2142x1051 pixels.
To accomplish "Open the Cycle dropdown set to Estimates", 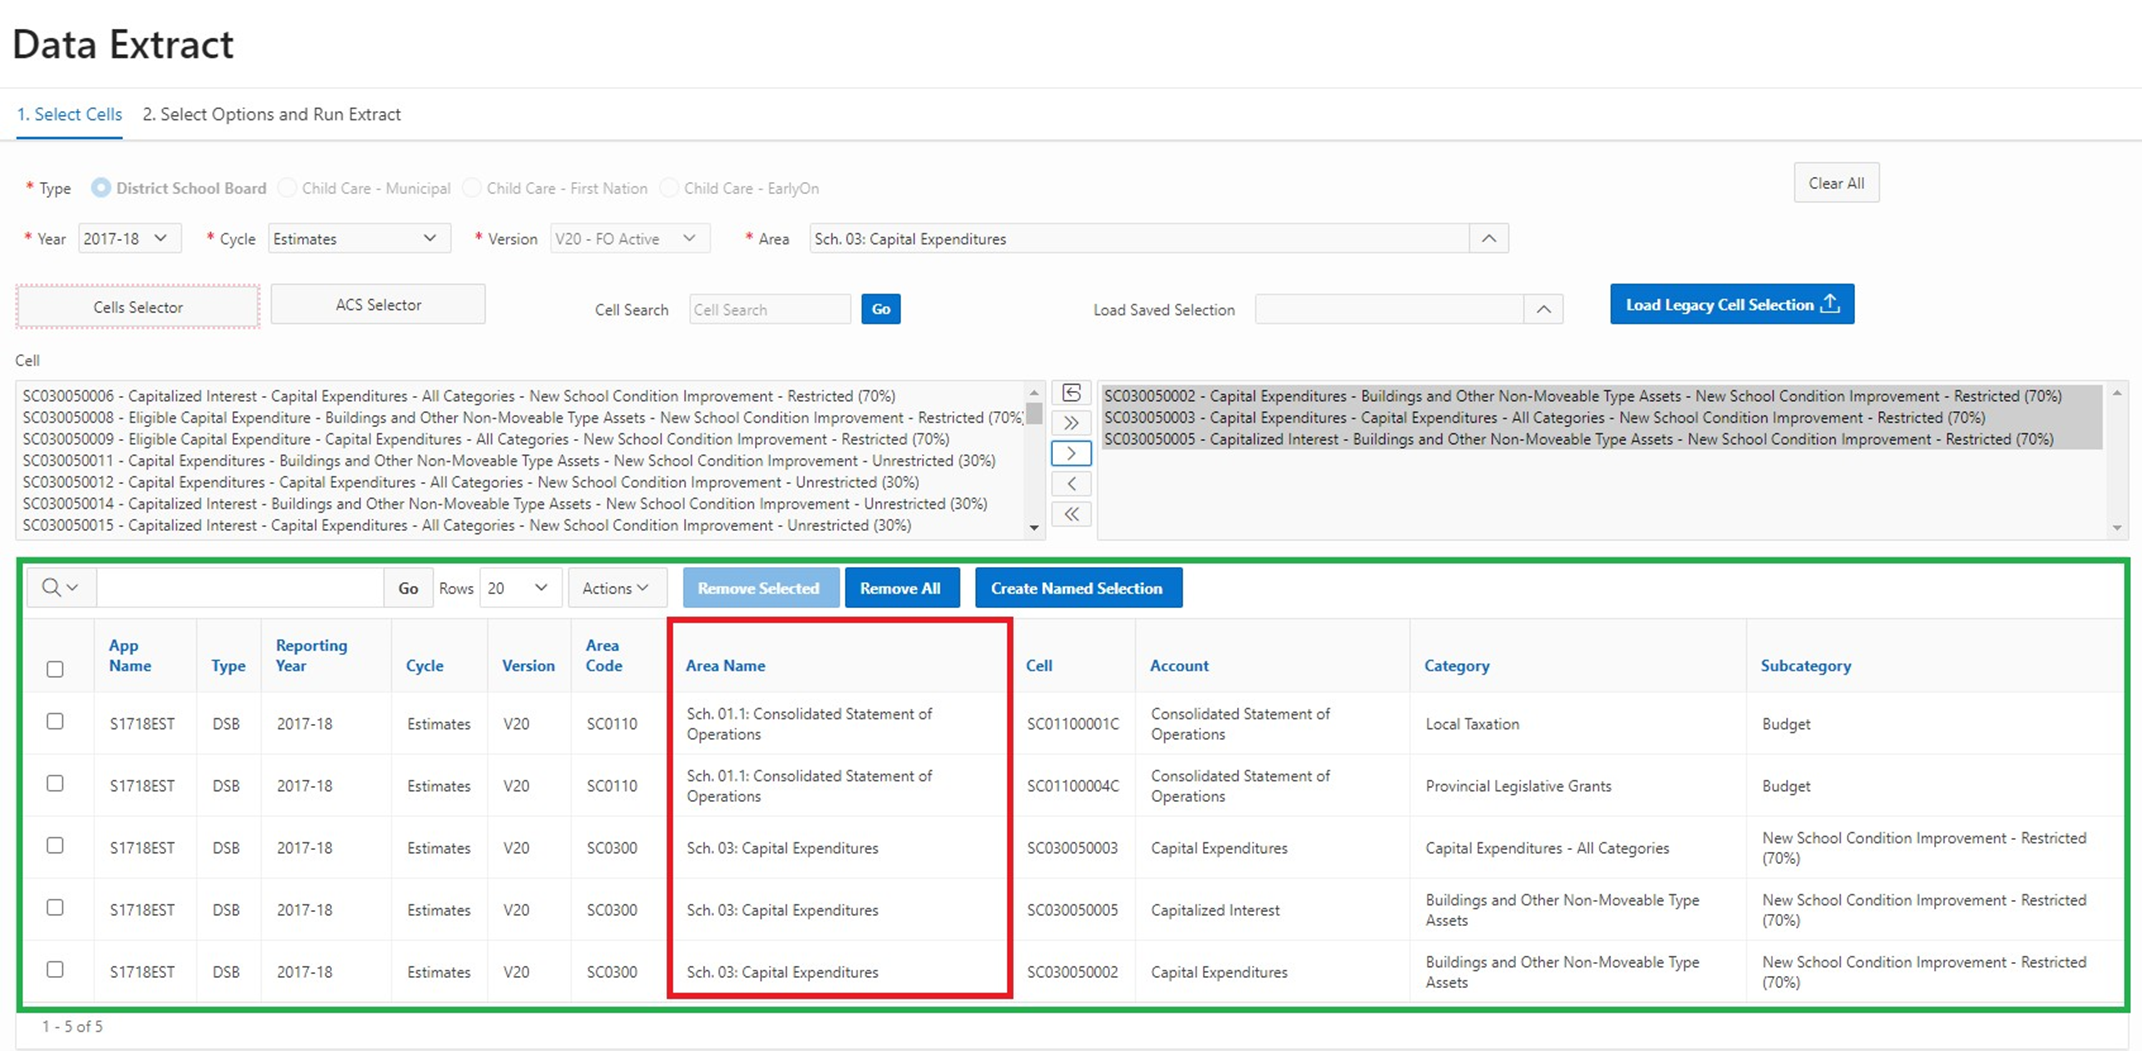I will (357, 239).
